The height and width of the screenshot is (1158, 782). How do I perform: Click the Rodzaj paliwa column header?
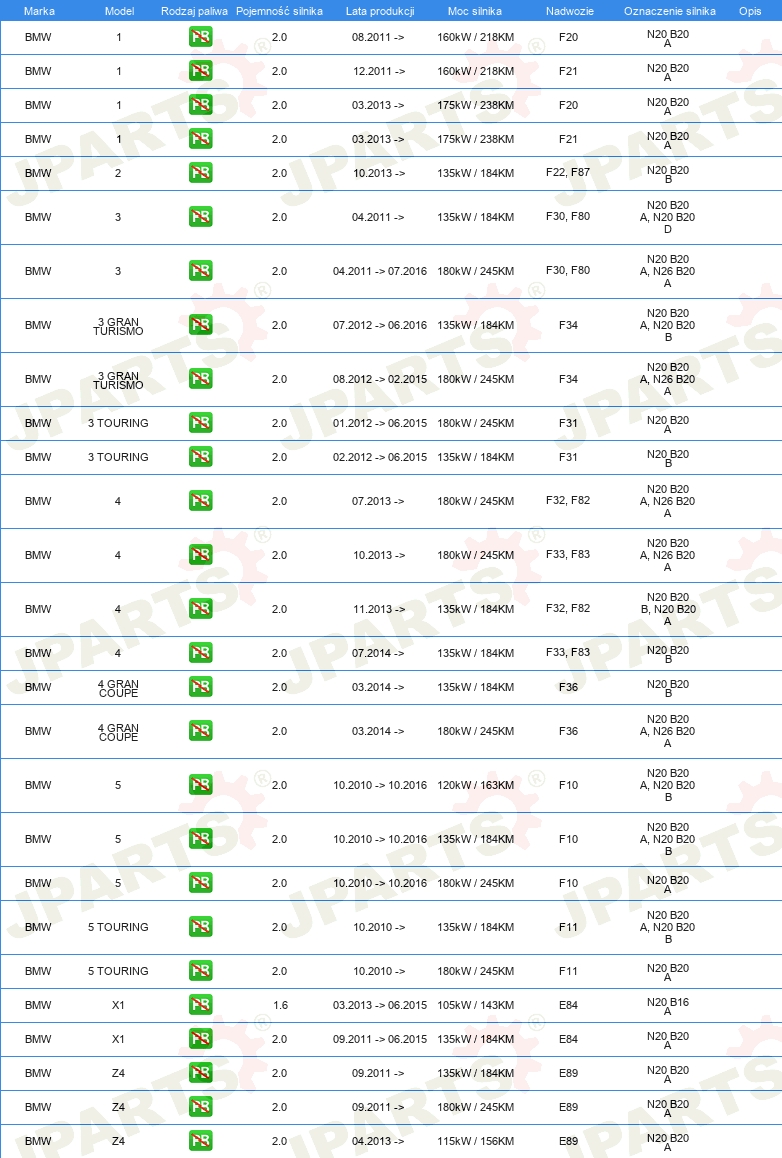click(194, 11)
